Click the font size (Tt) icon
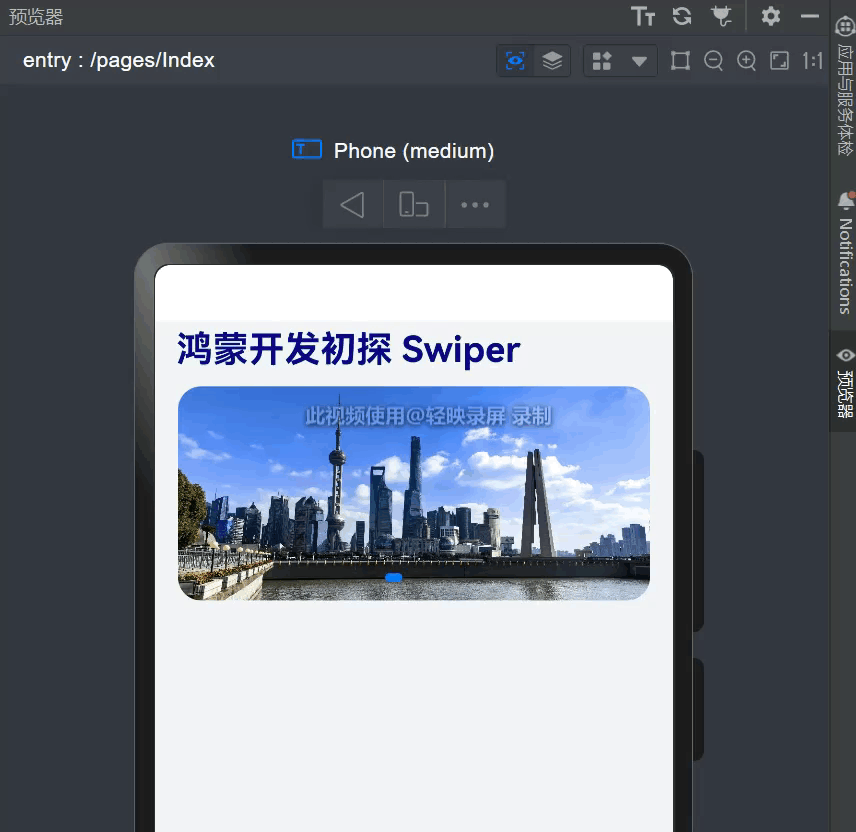The width and height of the screenshot is (856, 832). pyautogui.click(x=643, y=16)
